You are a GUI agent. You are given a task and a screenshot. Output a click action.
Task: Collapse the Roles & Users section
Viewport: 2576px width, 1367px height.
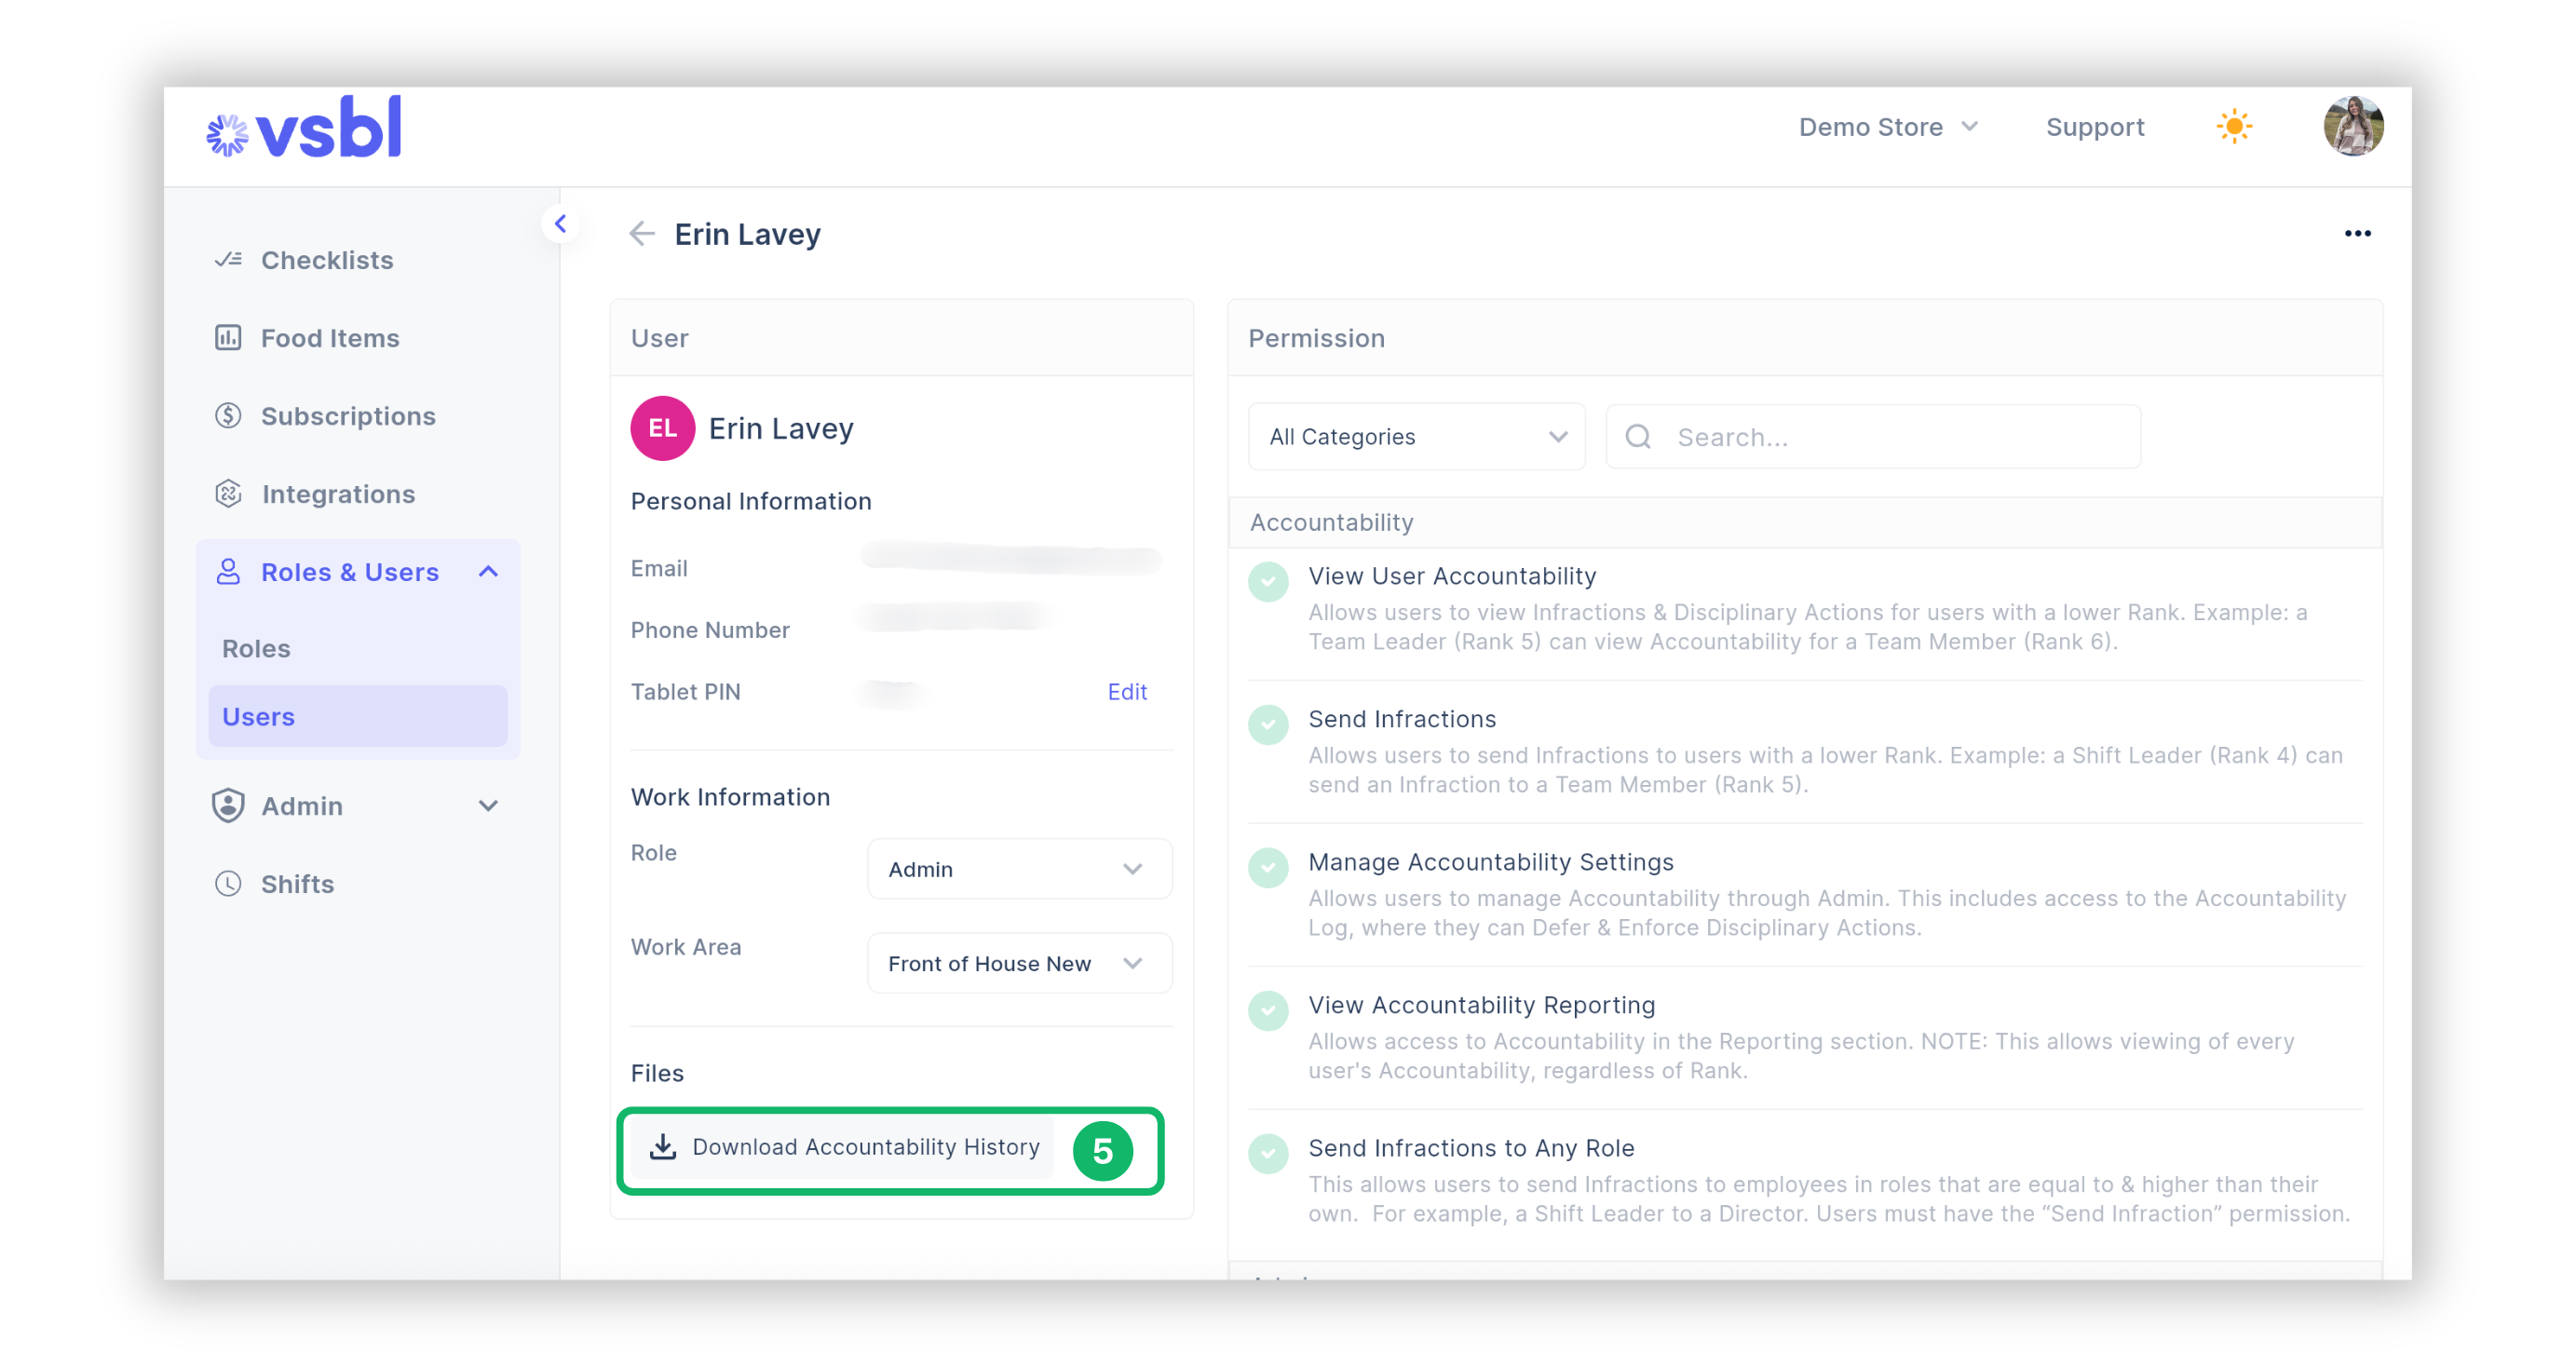[488, 572]
